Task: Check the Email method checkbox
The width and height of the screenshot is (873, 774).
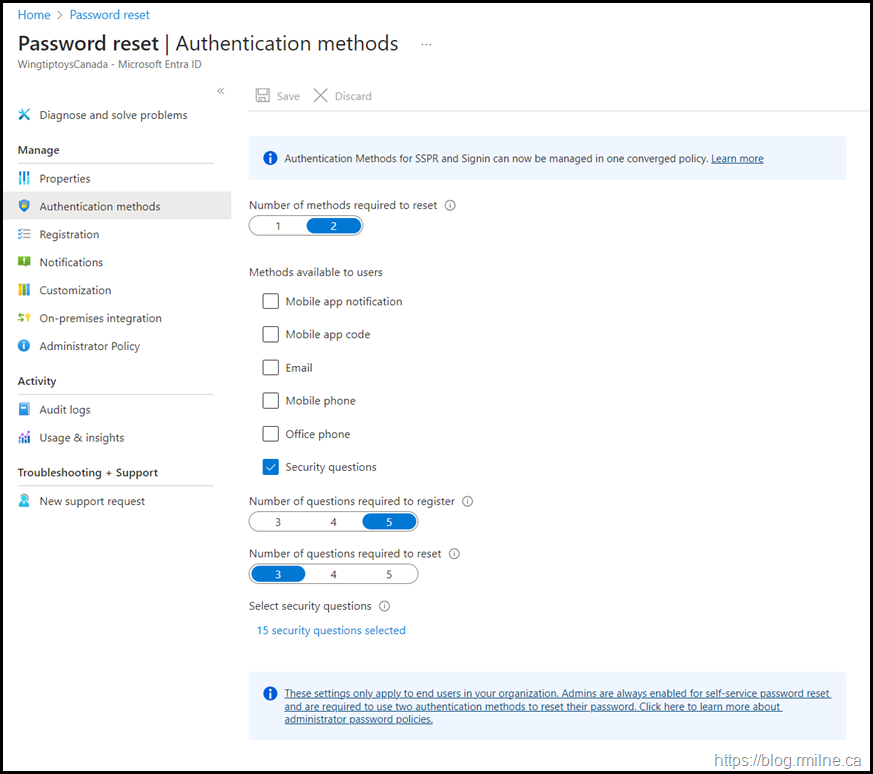Action: [x=271, y=367]
